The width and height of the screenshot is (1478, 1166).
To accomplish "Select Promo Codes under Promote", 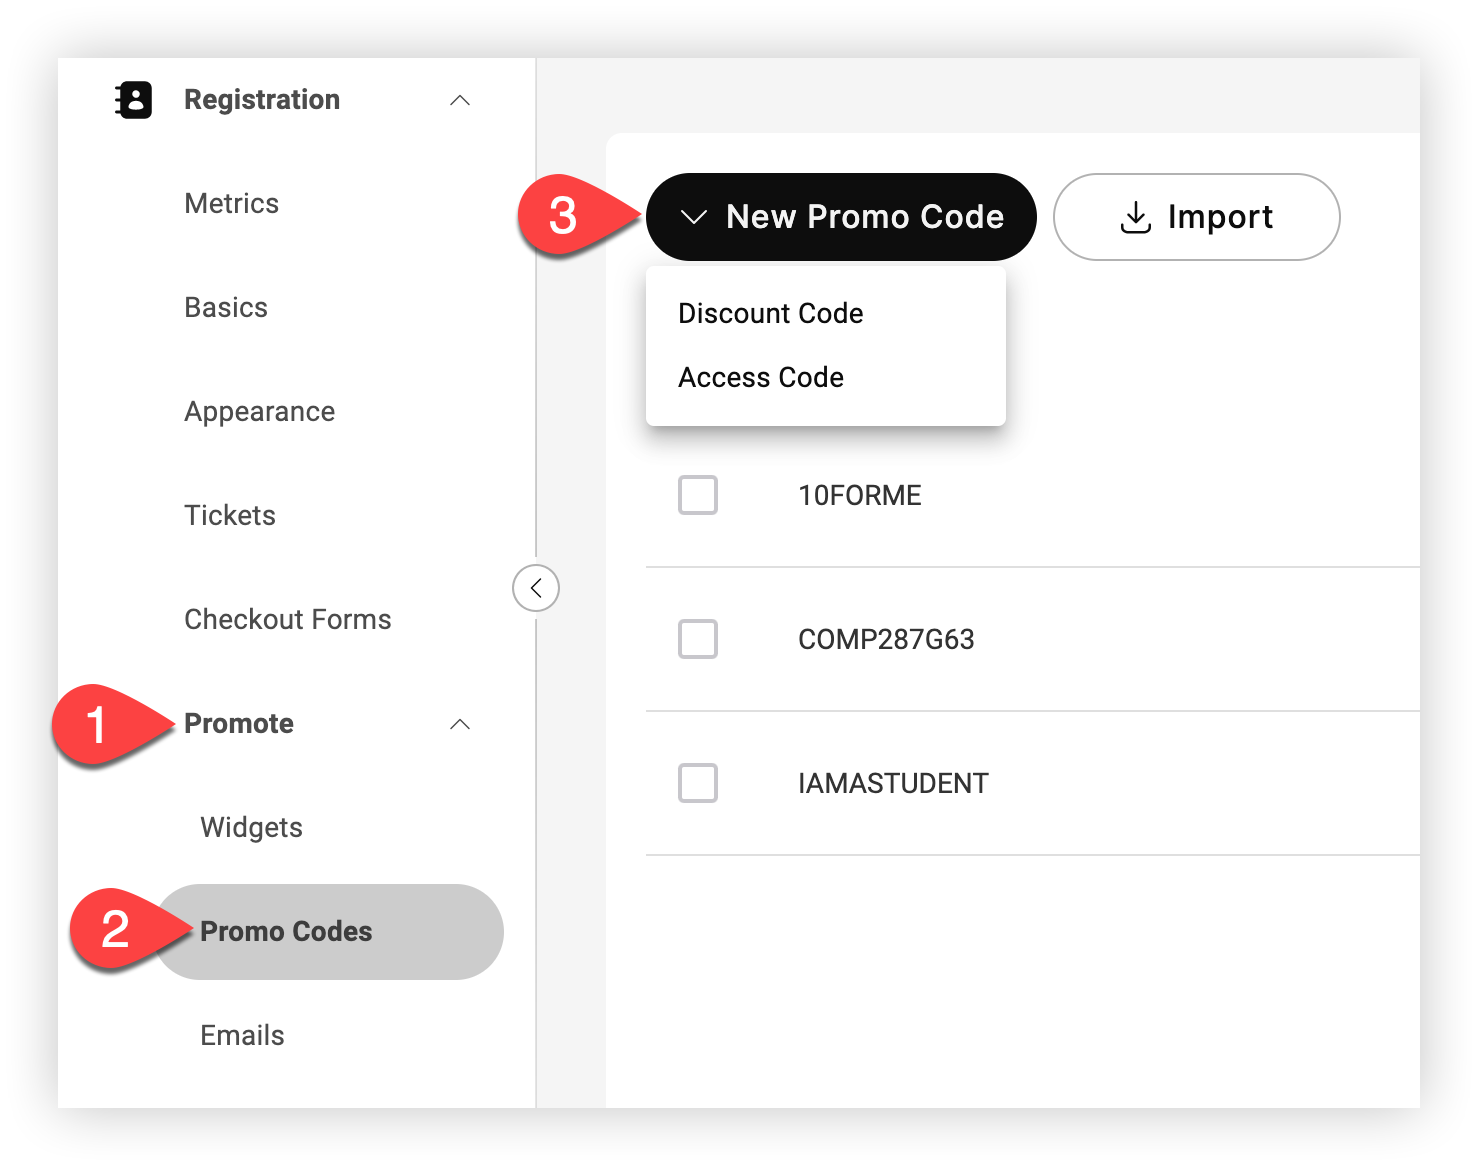I will pyautogui.click(x=330, y=932).
